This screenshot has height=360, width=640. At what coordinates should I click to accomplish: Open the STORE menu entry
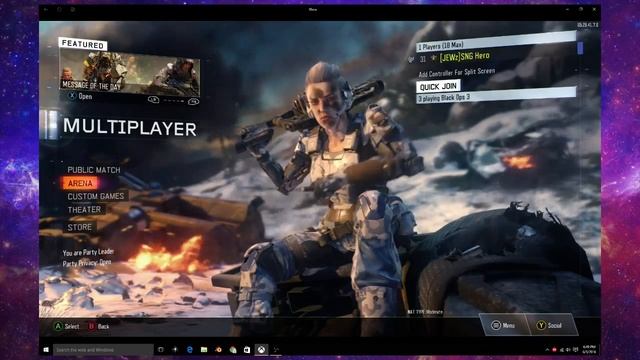coord(80,227)
